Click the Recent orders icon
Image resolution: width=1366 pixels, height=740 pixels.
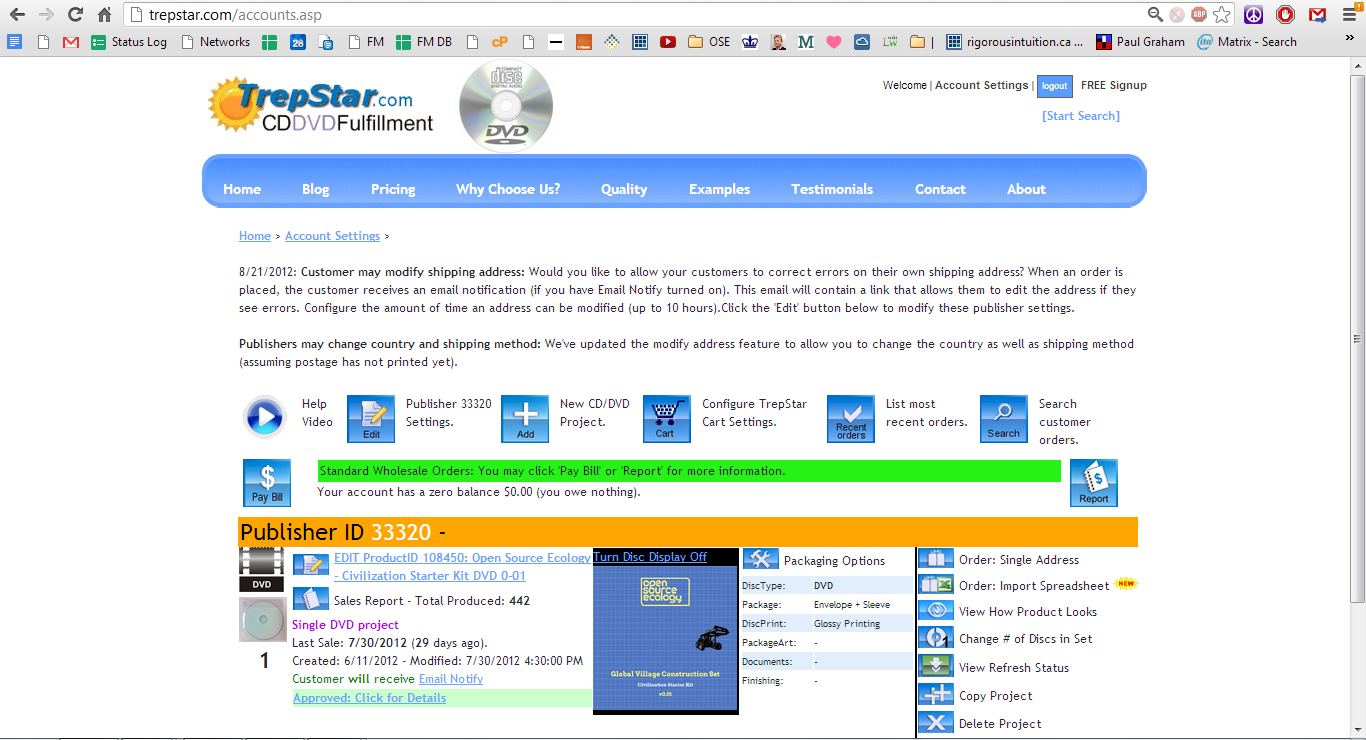tap(851, 418)
